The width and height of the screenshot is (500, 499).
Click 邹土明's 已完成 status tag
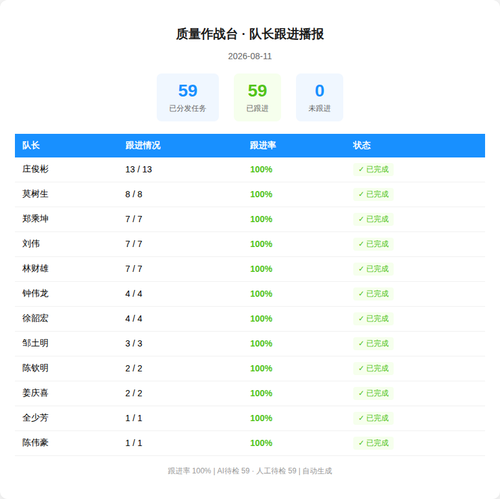pyautogui.click(x=373, y=343)
